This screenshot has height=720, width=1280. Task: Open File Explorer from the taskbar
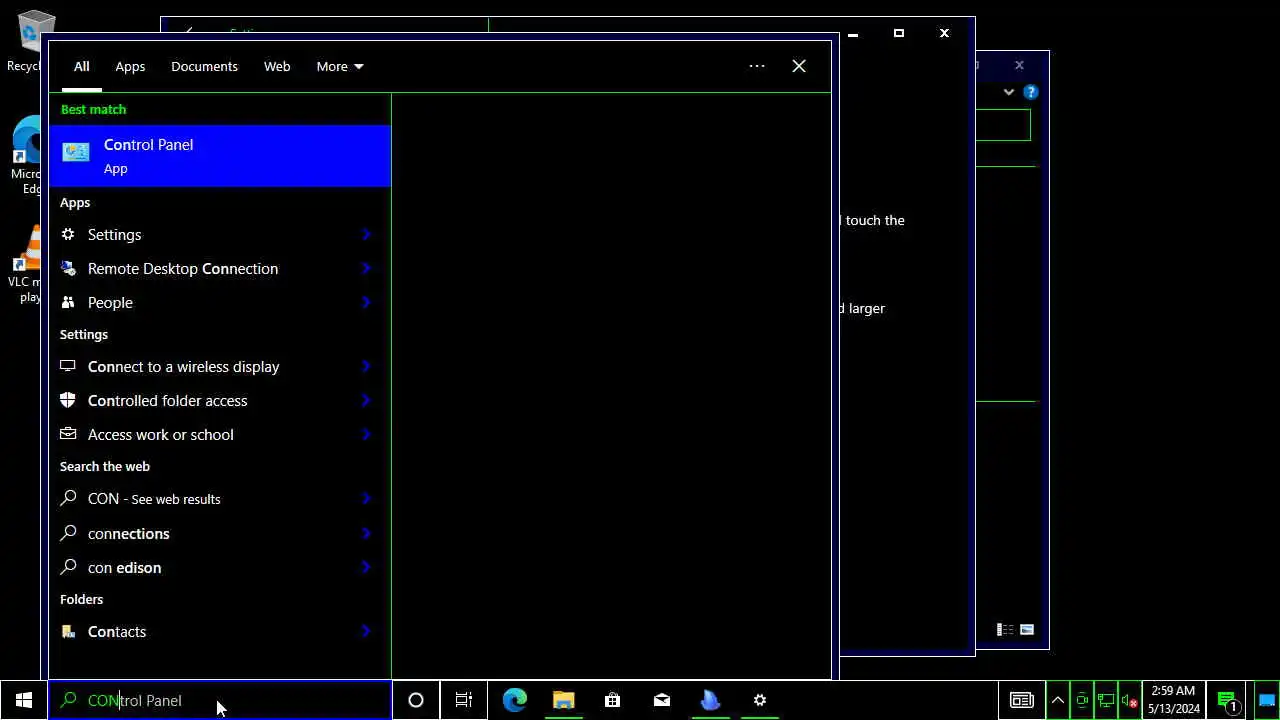[x=564, y=700]
